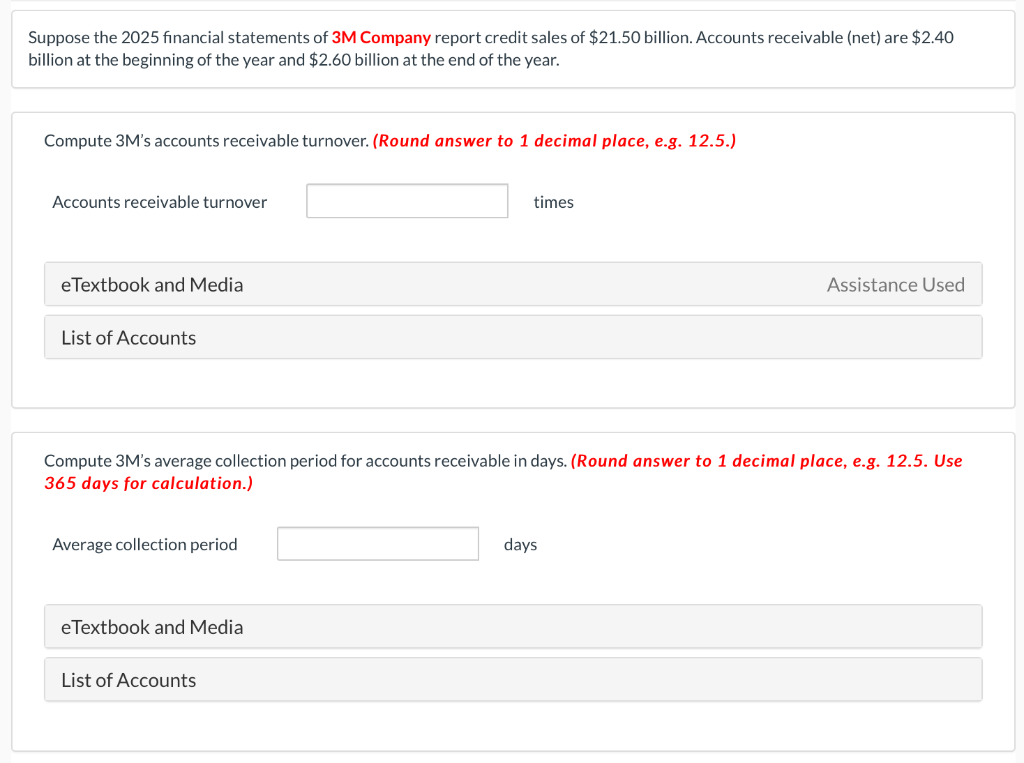Click the Accounts receivable turnover input box
Image resolution: width=1024 pixels, height=763 pixels.
tap(407, 201)
